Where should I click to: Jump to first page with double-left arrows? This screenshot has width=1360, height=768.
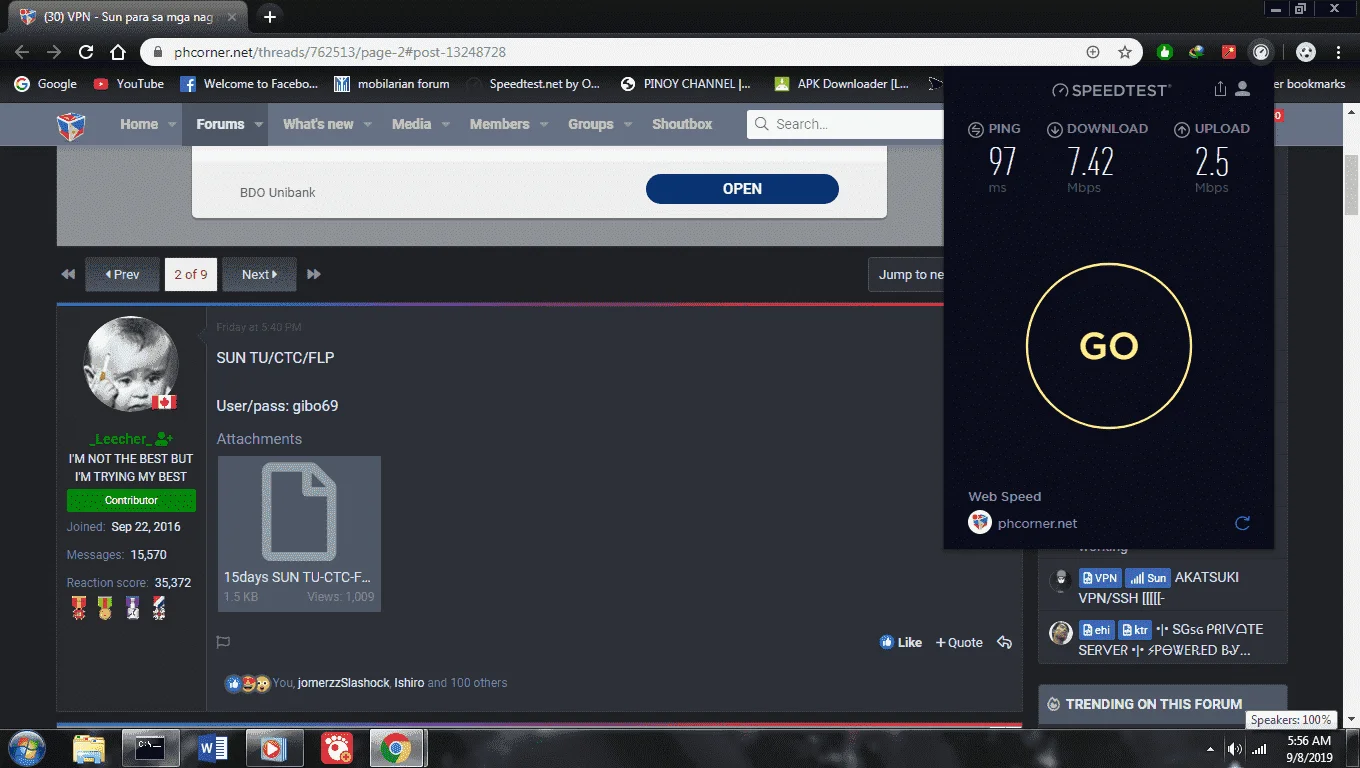tap(68, 274)
